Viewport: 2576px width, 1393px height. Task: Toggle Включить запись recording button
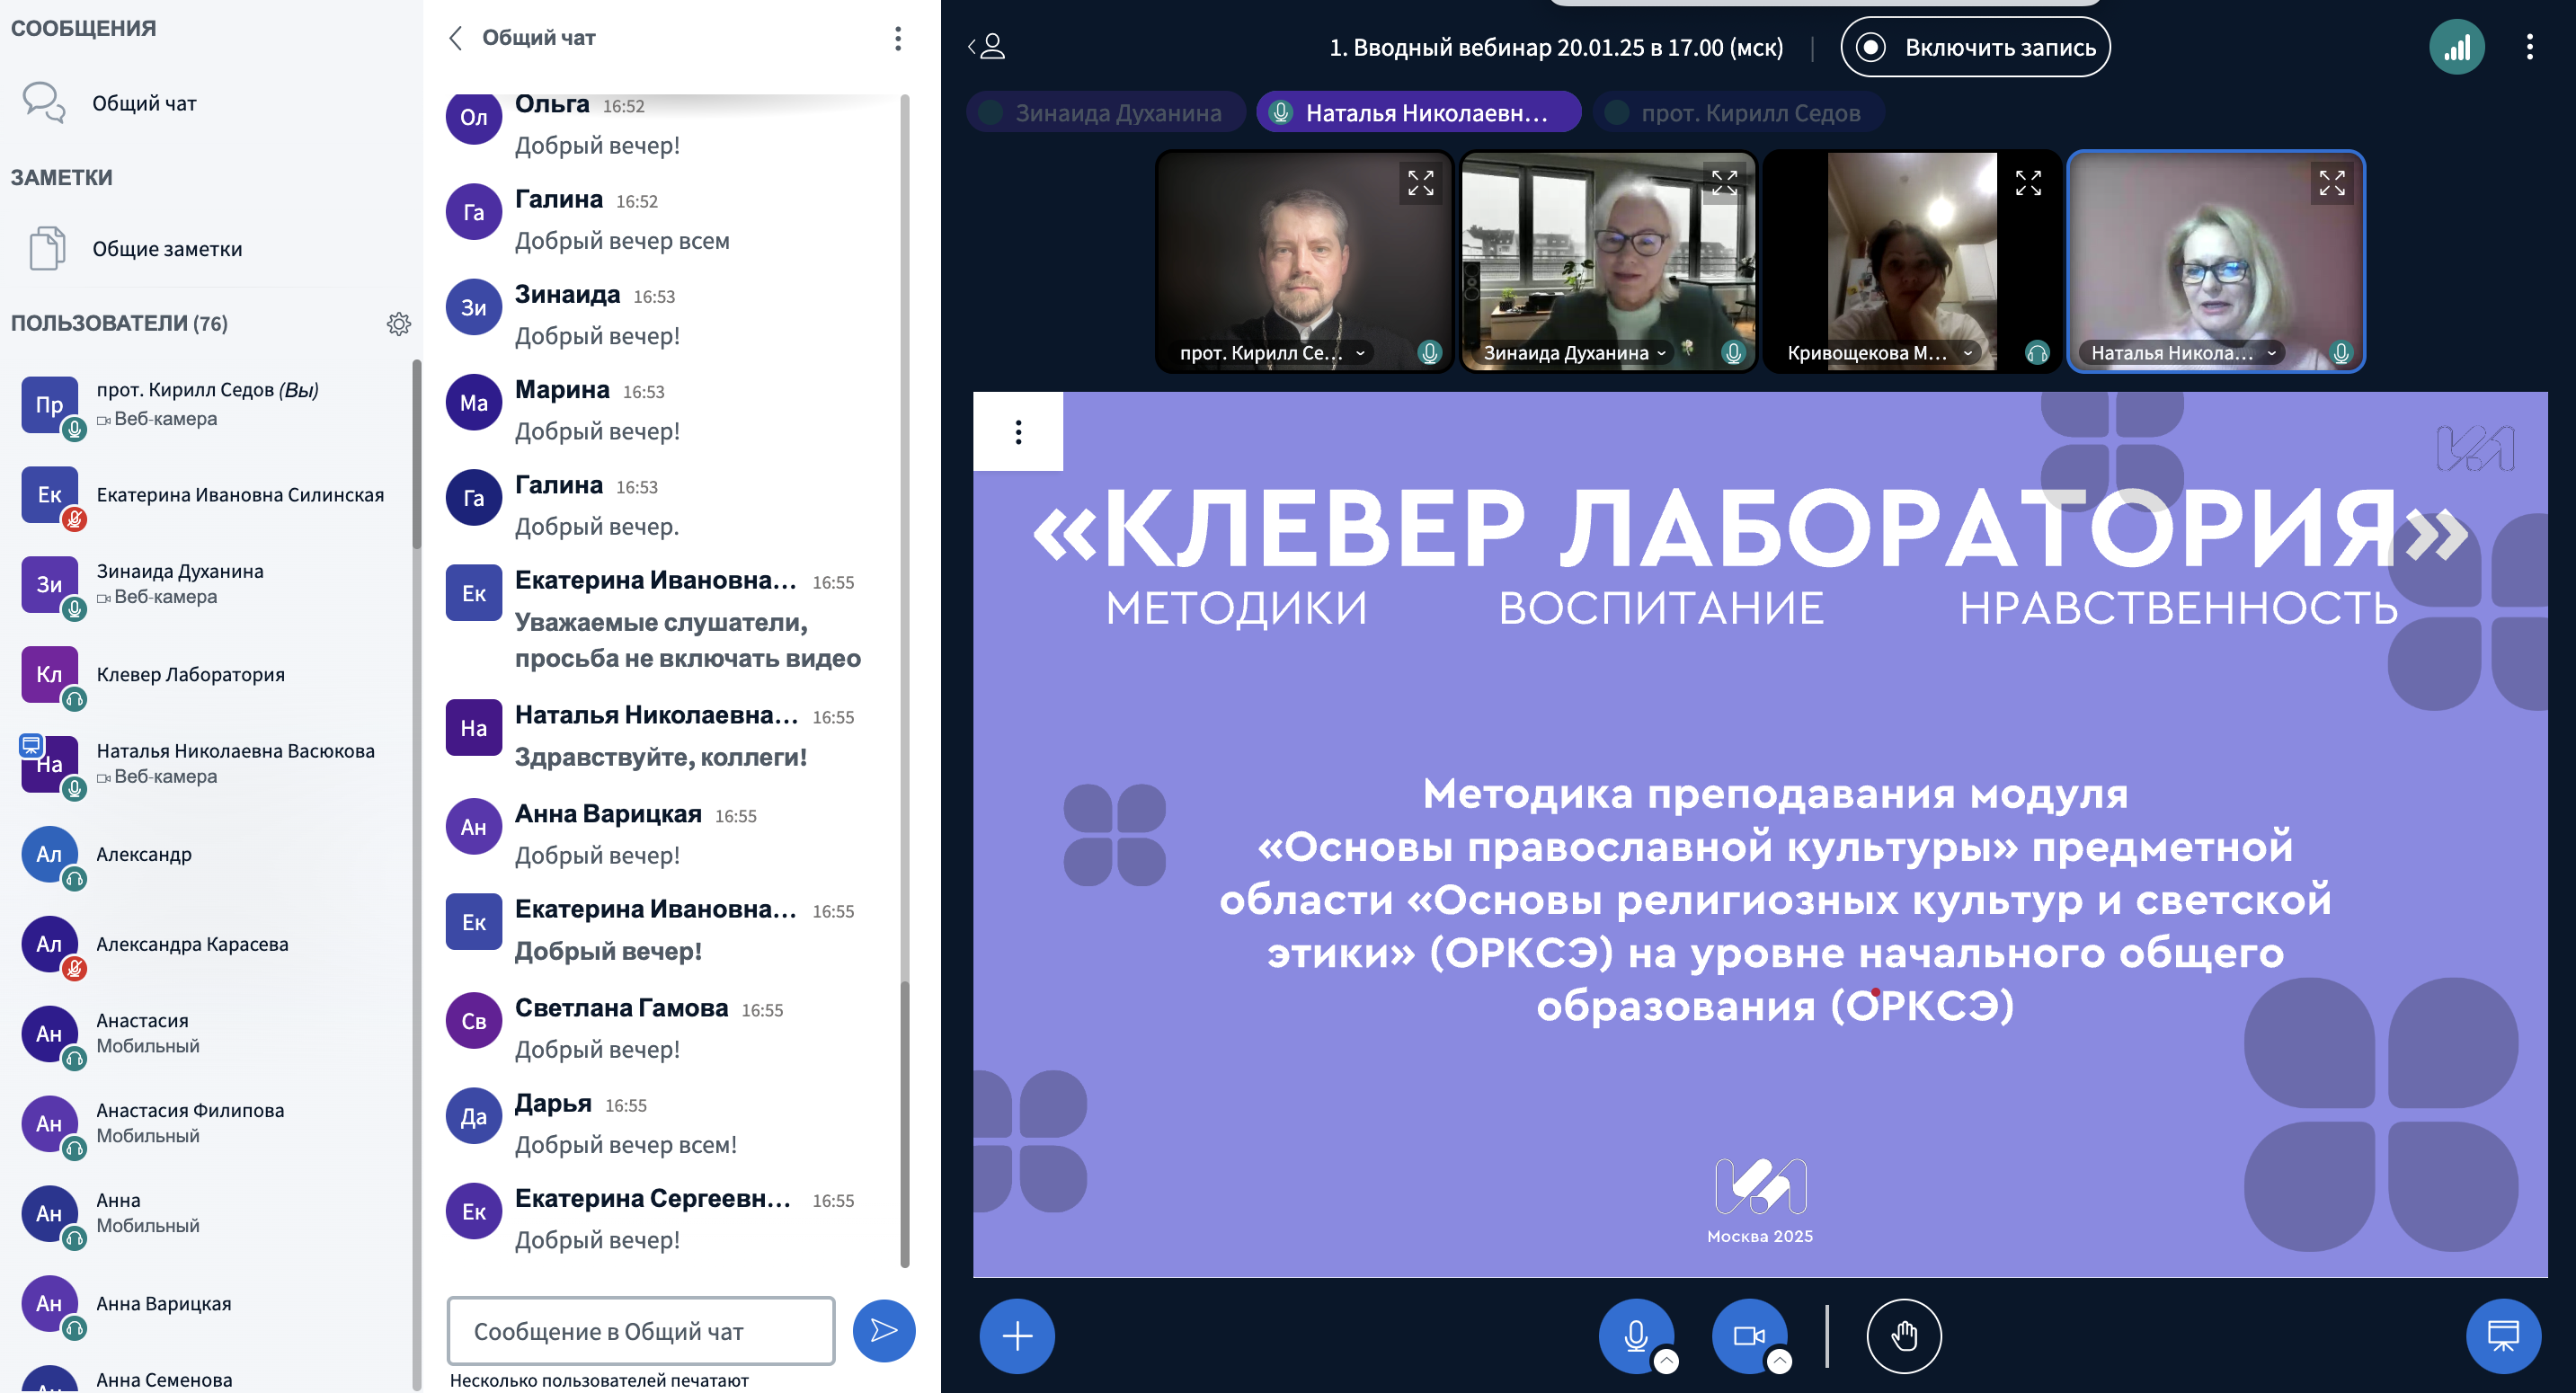[1975, 47]
